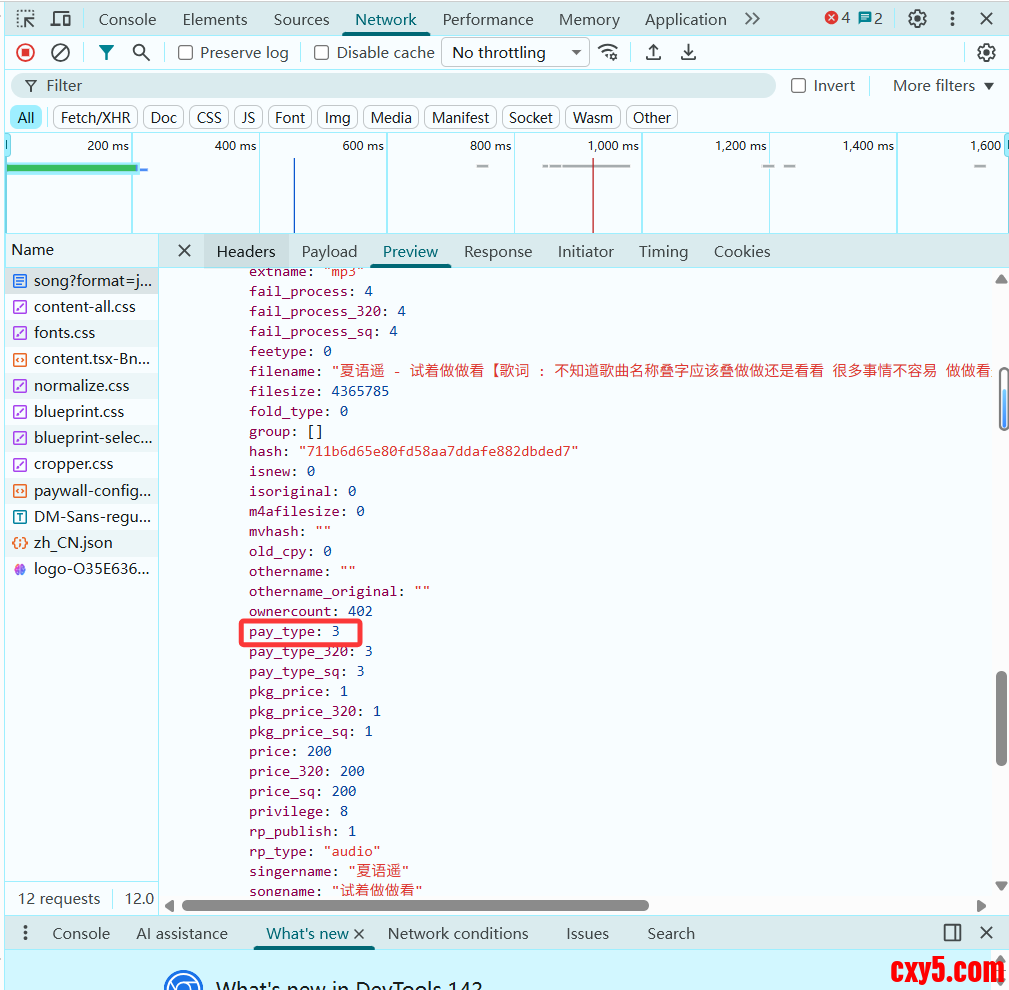Filter requests by Fetch/XHR
The width and height of the screenshot is (1009, 990).
[95, 118]
